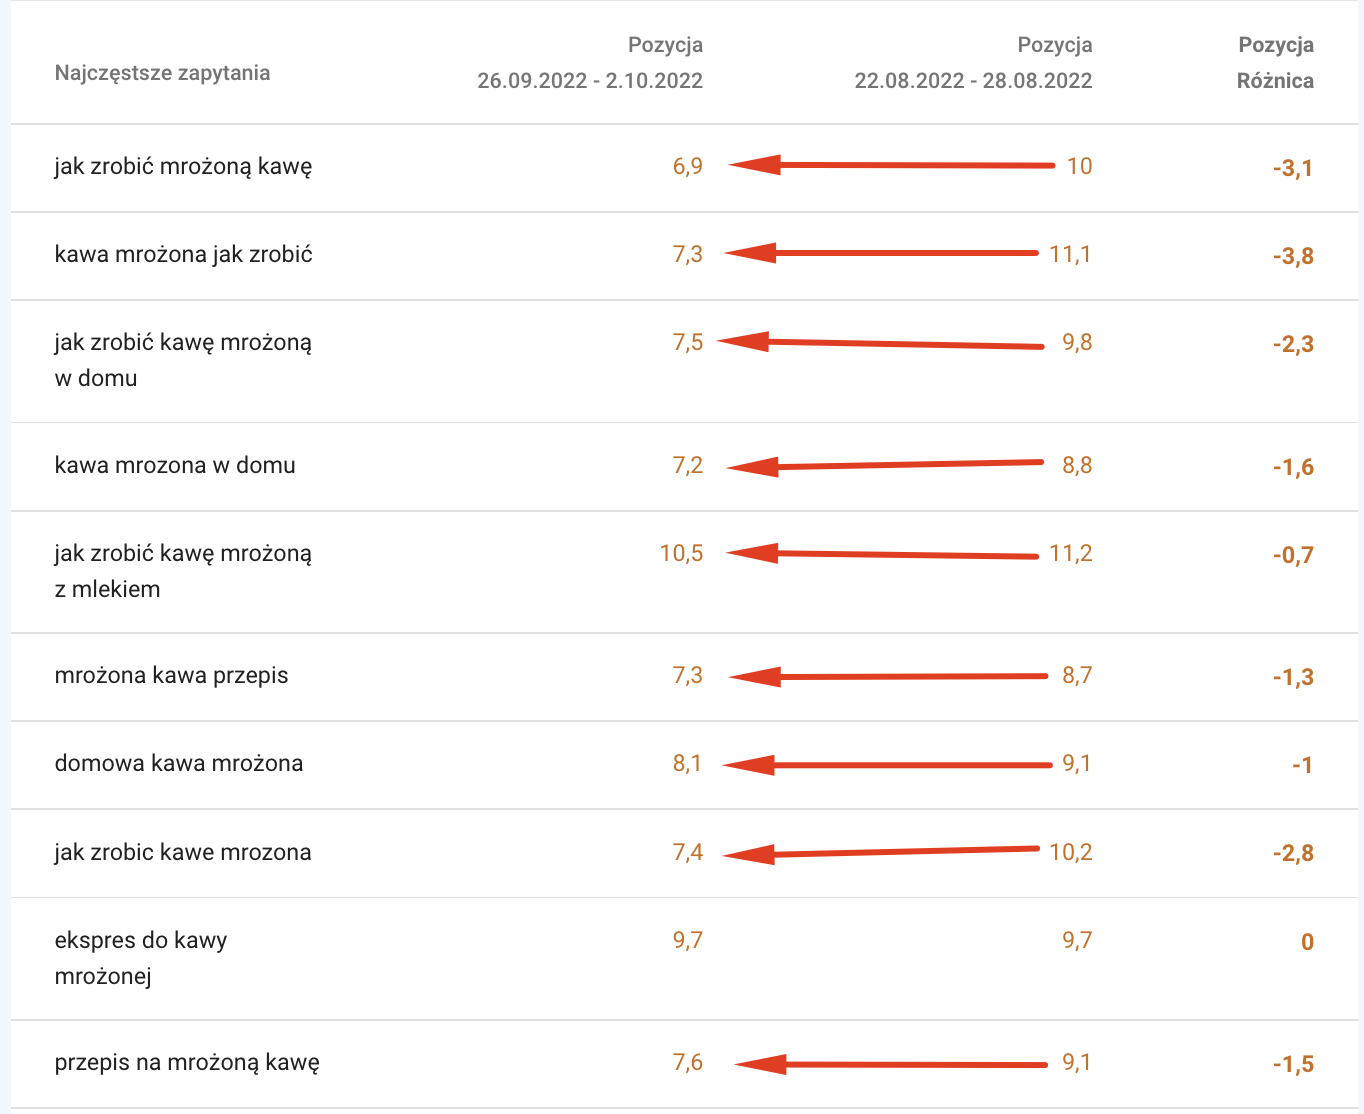1364x1114 pixels.
Task: Select the 'kawa mrożona jak zrobić' query
Action: (183, 254)
